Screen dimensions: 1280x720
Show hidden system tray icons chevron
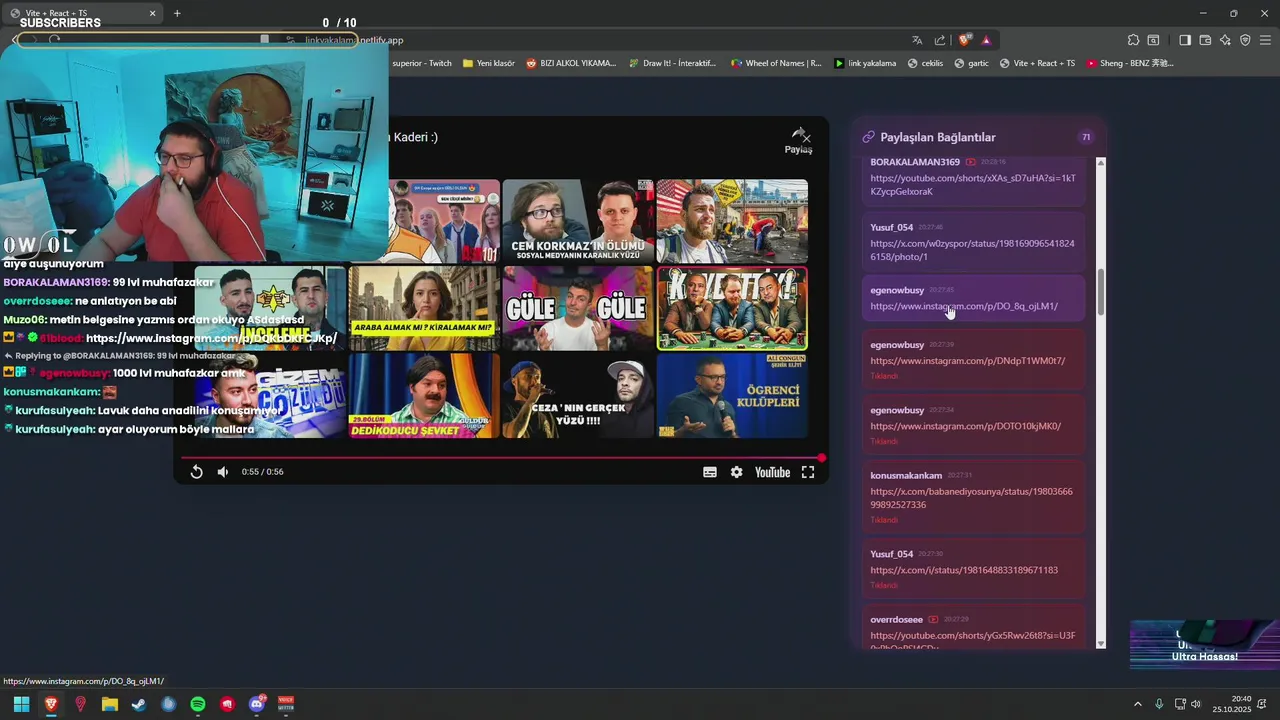(1137, 704)
